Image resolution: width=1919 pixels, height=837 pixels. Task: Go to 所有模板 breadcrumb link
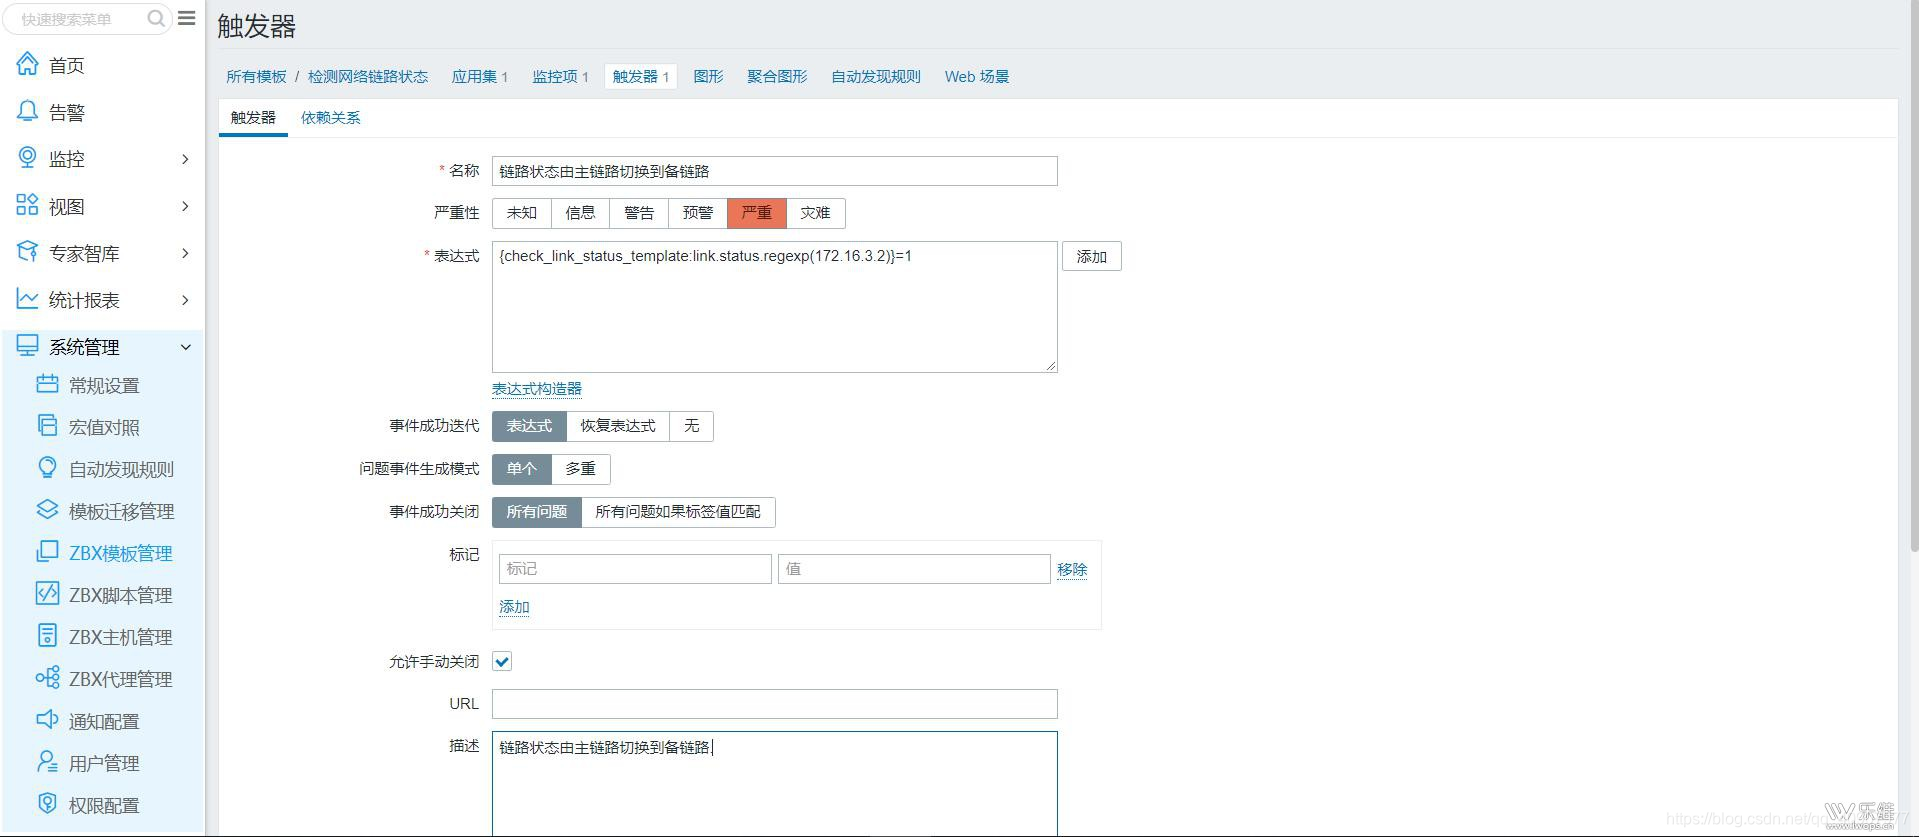pos(256,77)
